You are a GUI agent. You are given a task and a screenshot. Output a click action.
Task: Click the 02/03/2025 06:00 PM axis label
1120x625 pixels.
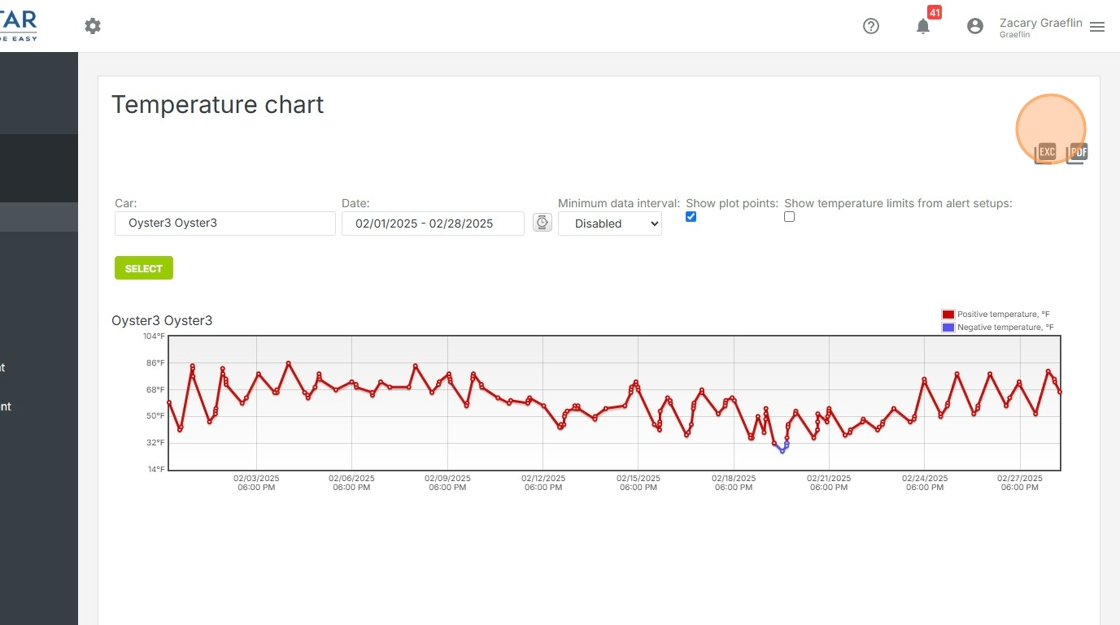(256, 483)
